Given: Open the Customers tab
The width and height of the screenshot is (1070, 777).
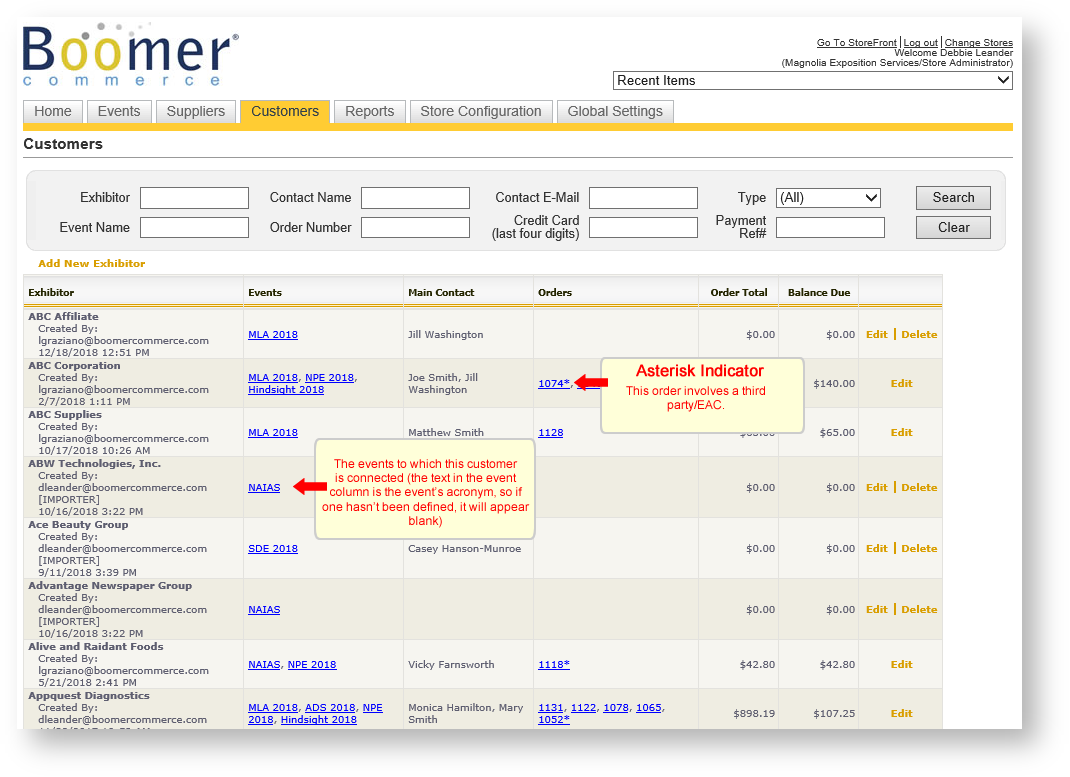Looking at the screenshot, I should [284, 111].
